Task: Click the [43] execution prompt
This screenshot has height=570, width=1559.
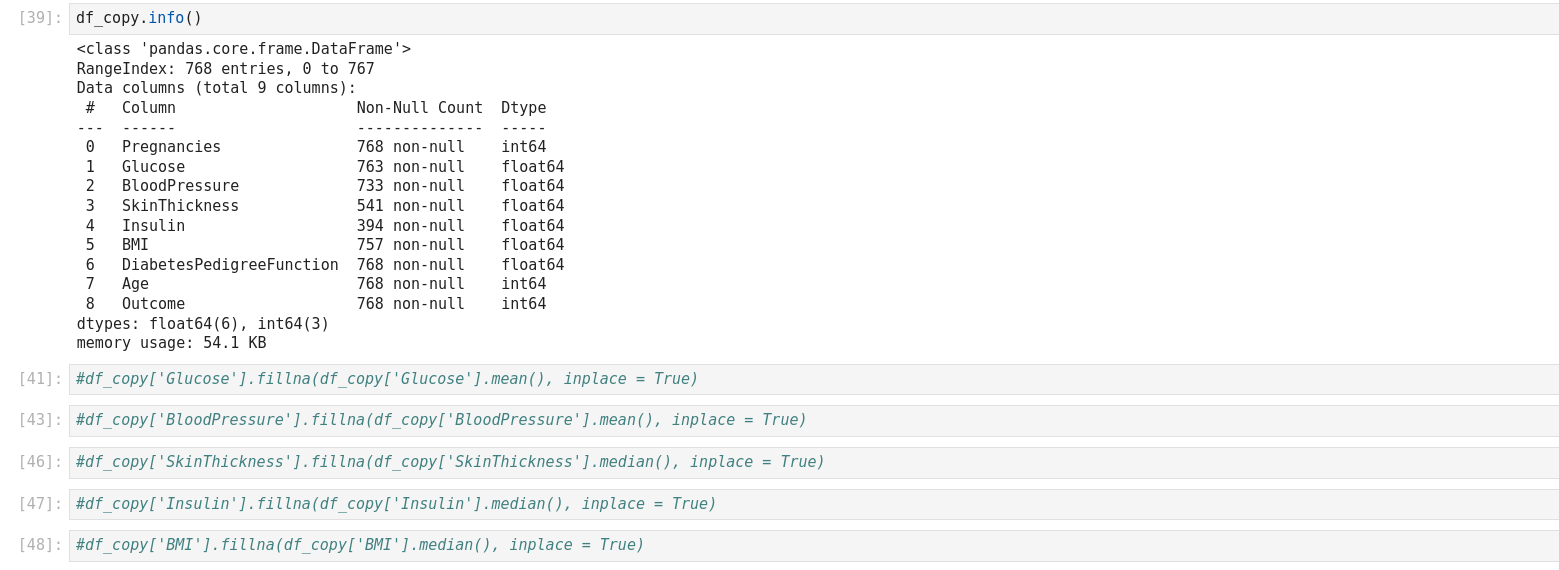Action: pos(40,420)
